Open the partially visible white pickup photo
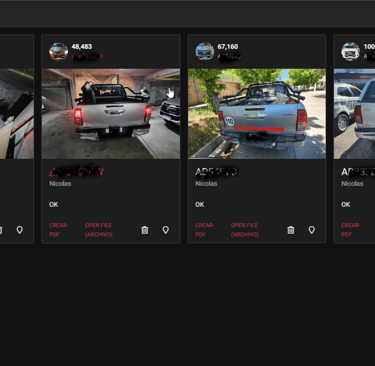Viewport: 375px width, 366px height. coord(354,114)
